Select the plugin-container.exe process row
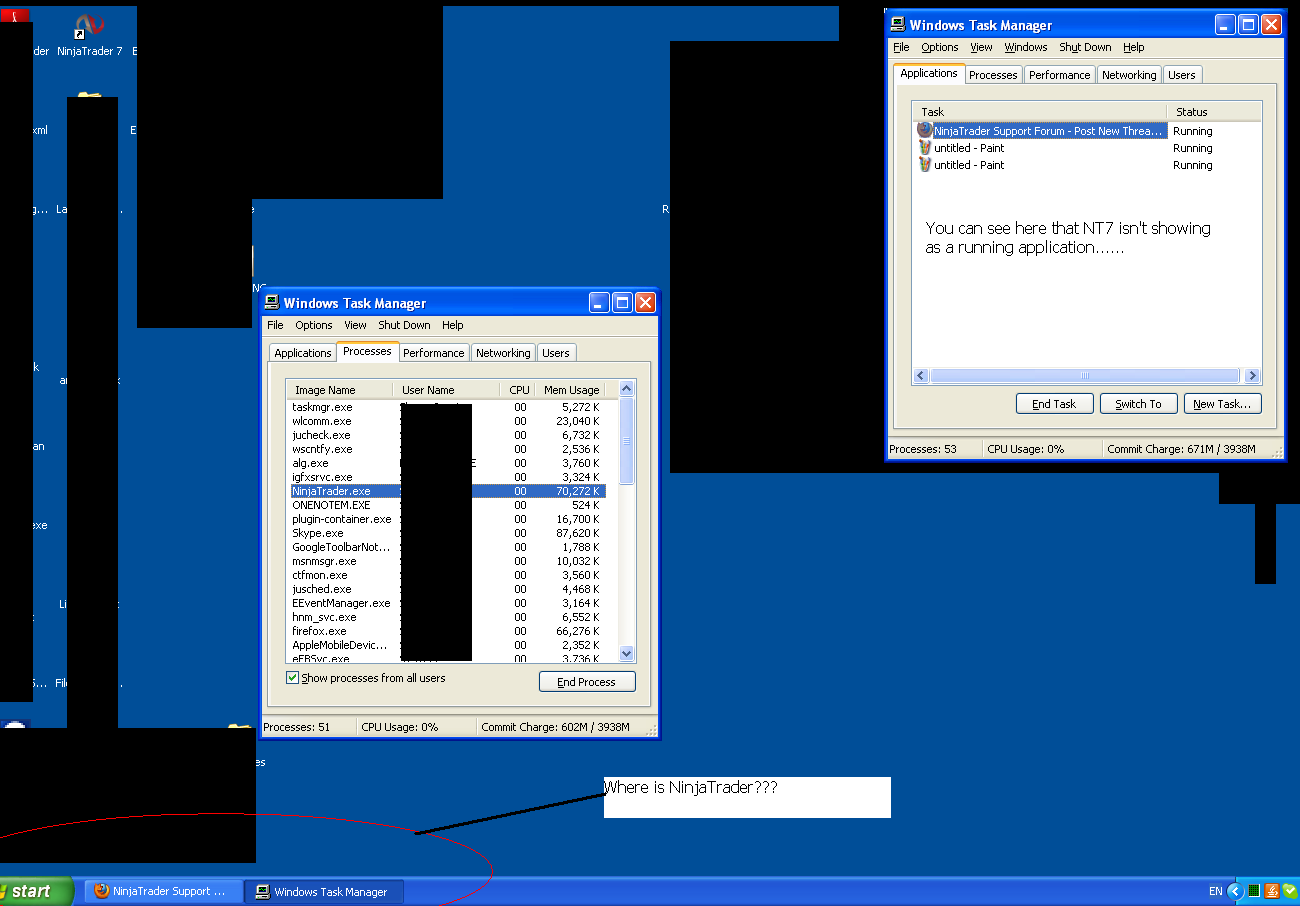Viewport: 1300px width, 906px height. point(447,519)
